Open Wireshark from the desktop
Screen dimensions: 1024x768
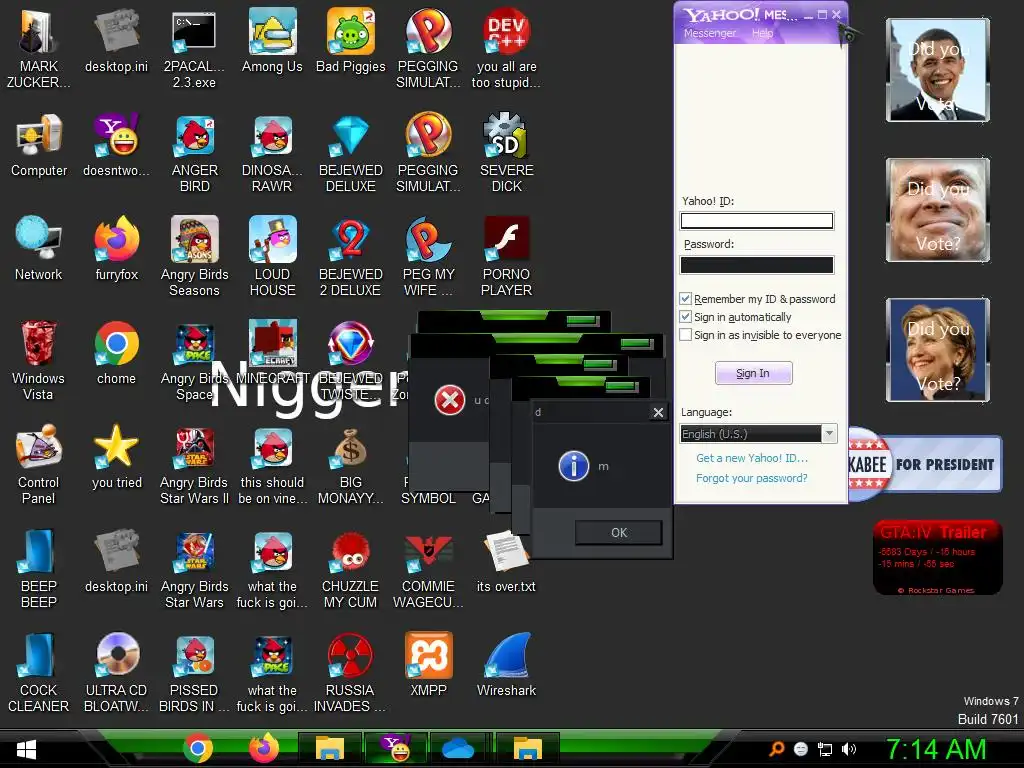(x=506, y=665)
